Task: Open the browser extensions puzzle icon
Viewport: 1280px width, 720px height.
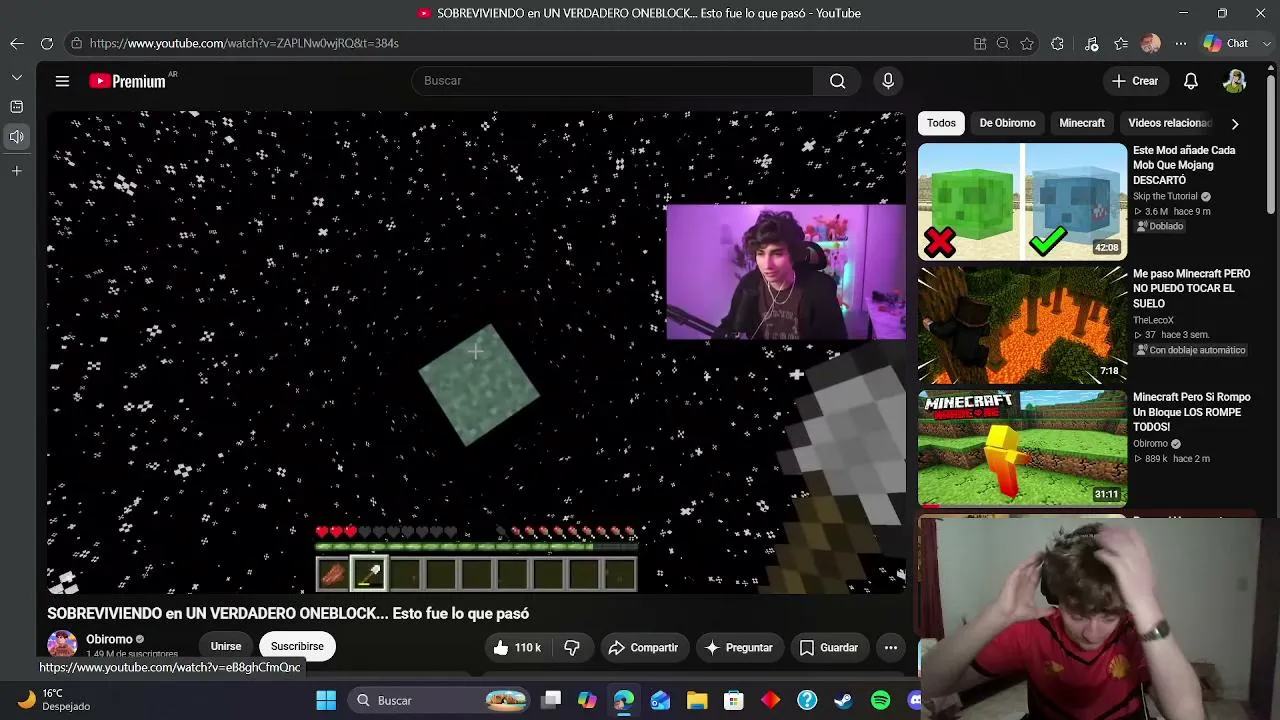Action: pos(1058,43)
